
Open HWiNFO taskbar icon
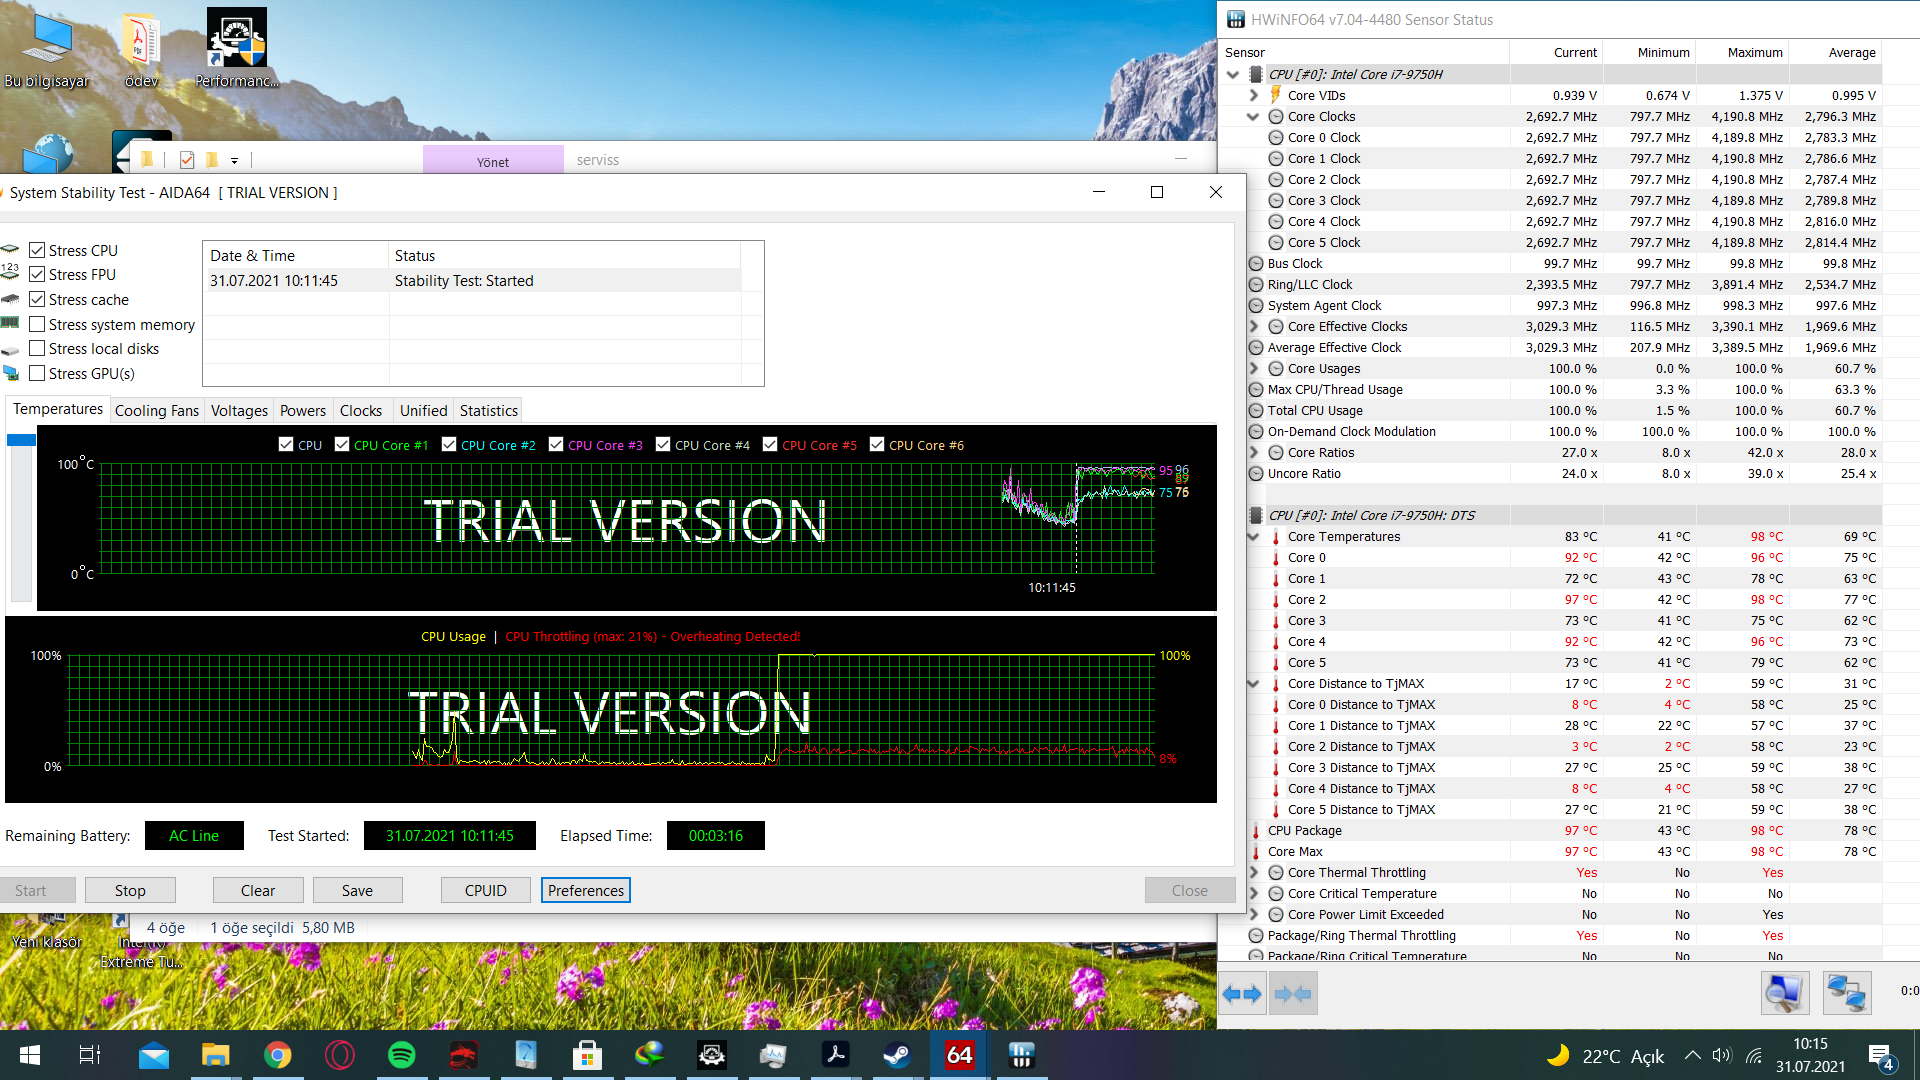click(1021, 1055)
